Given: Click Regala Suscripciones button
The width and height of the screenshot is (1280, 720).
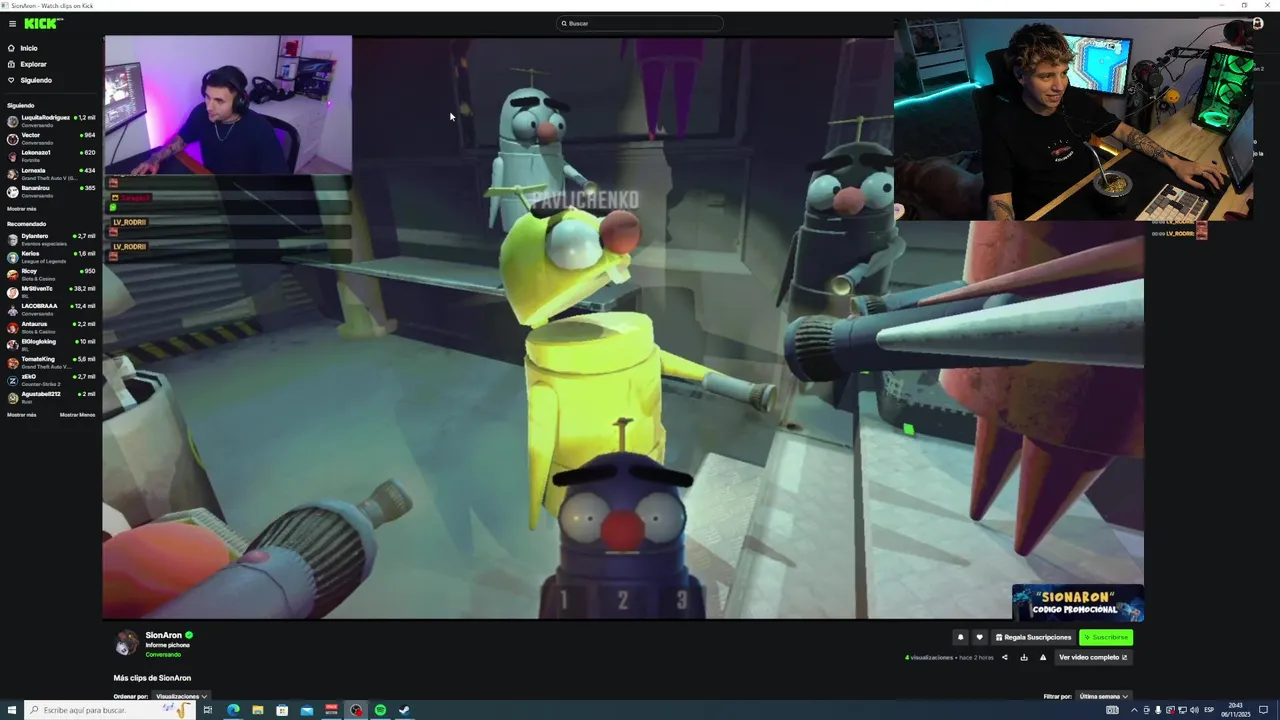Looking at the screenshot, I should coord(1033,637).
